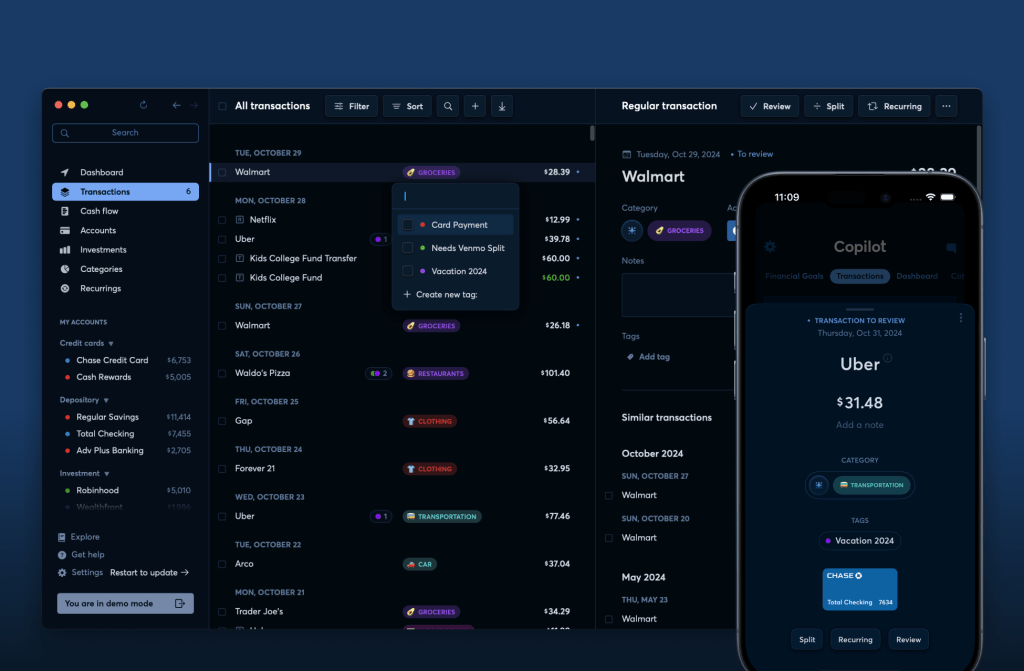Open the Clothing category on the Gap row
Image resolution: width=1024 pixels, height=671 pixels.
point(430,421)
